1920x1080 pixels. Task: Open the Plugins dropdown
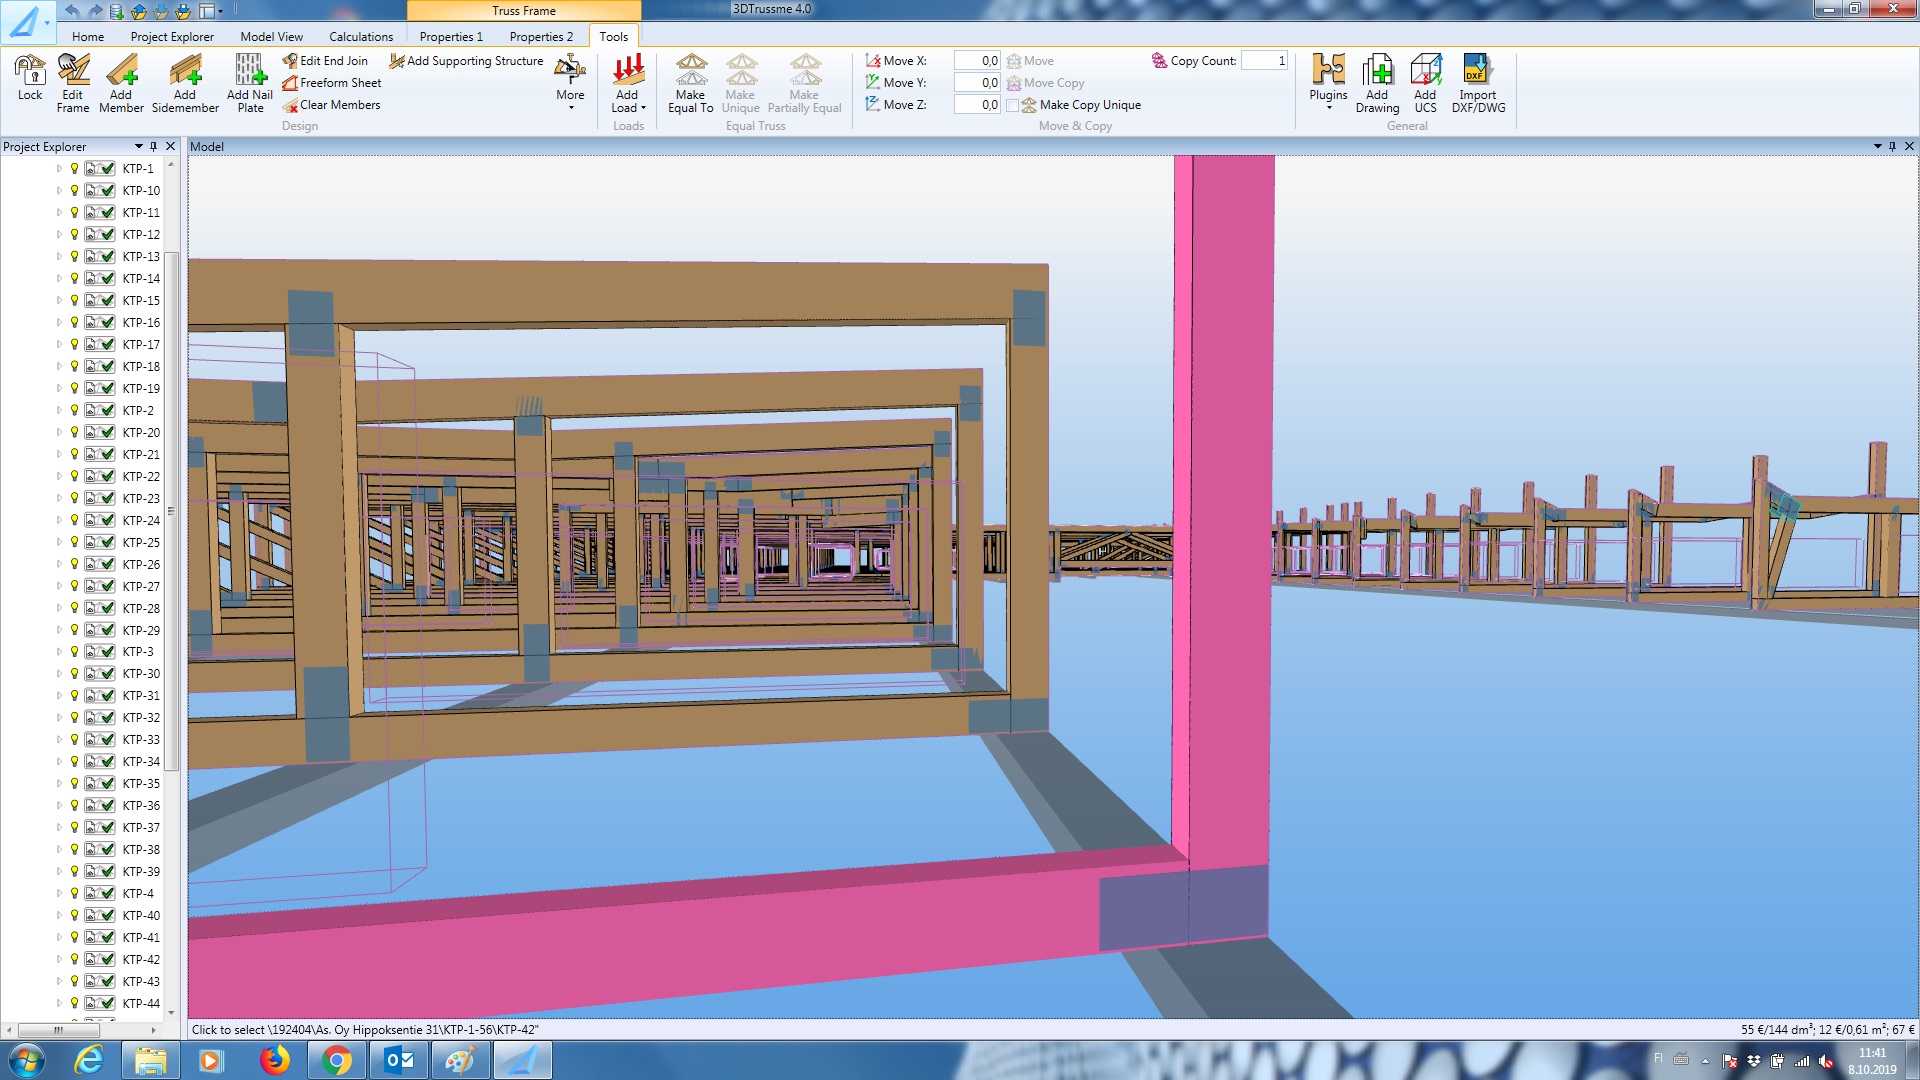click(x=1328, y=80)
